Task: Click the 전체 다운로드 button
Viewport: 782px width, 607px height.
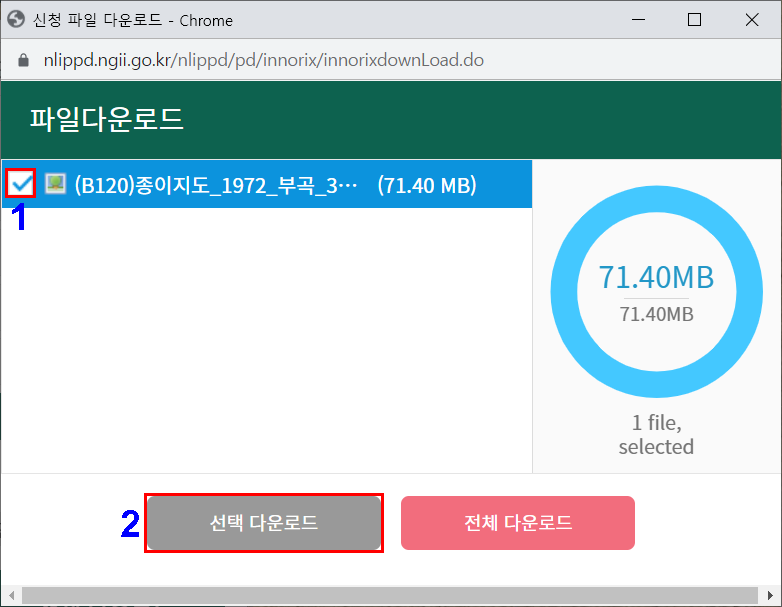Action: [518, 523]
